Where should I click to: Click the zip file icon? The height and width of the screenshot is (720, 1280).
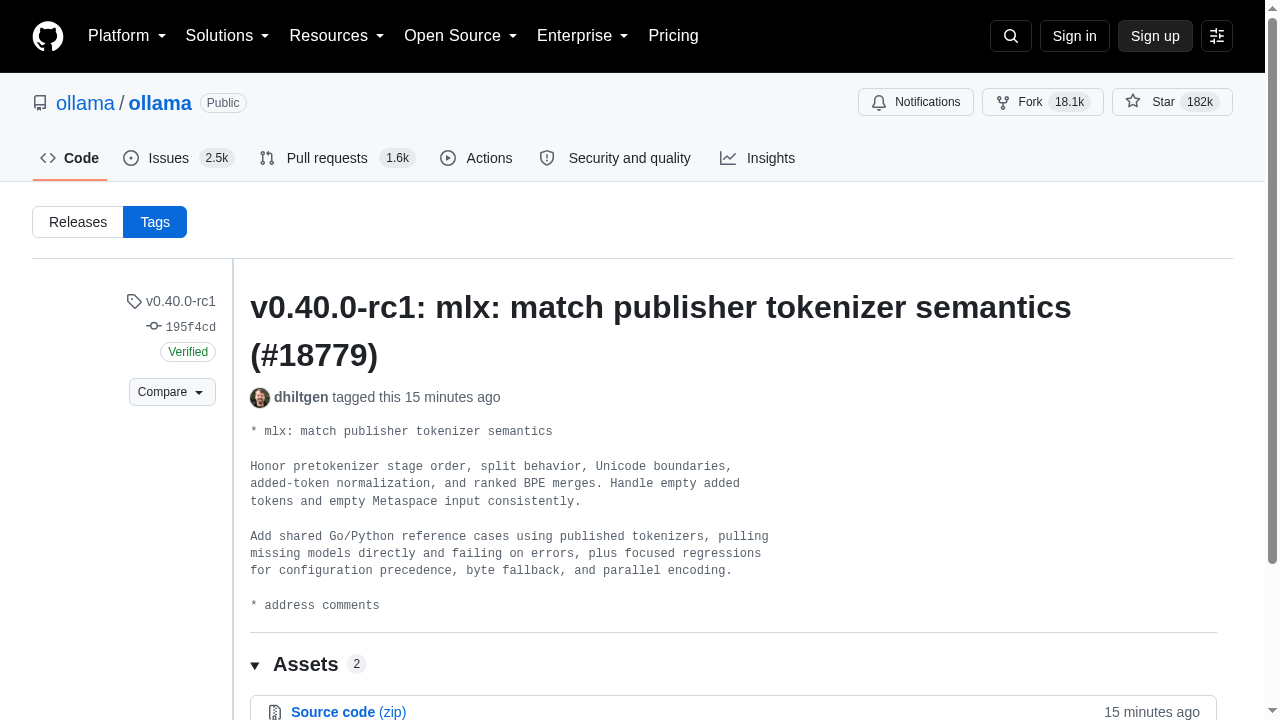point(275,713)
